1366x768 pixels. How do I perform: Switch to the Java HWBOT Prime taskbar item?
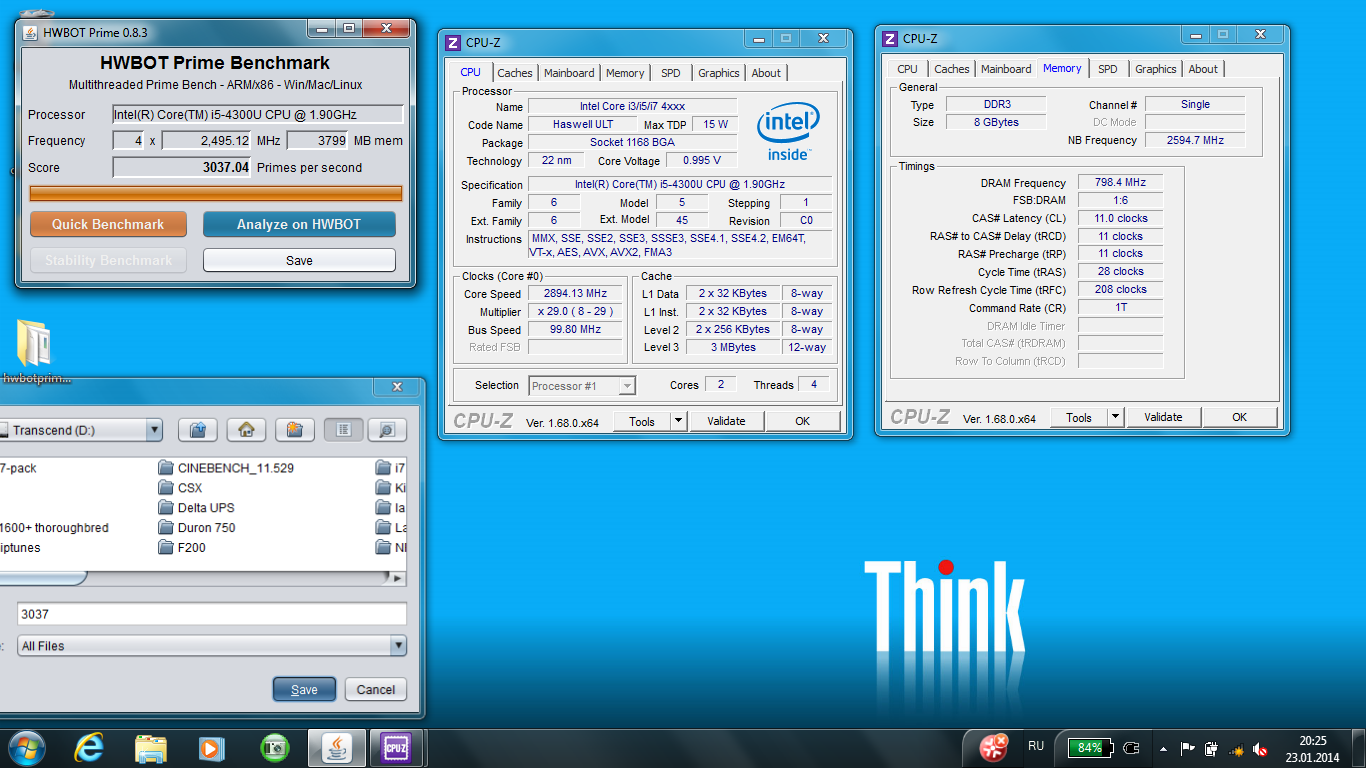[x=336, y=748]
